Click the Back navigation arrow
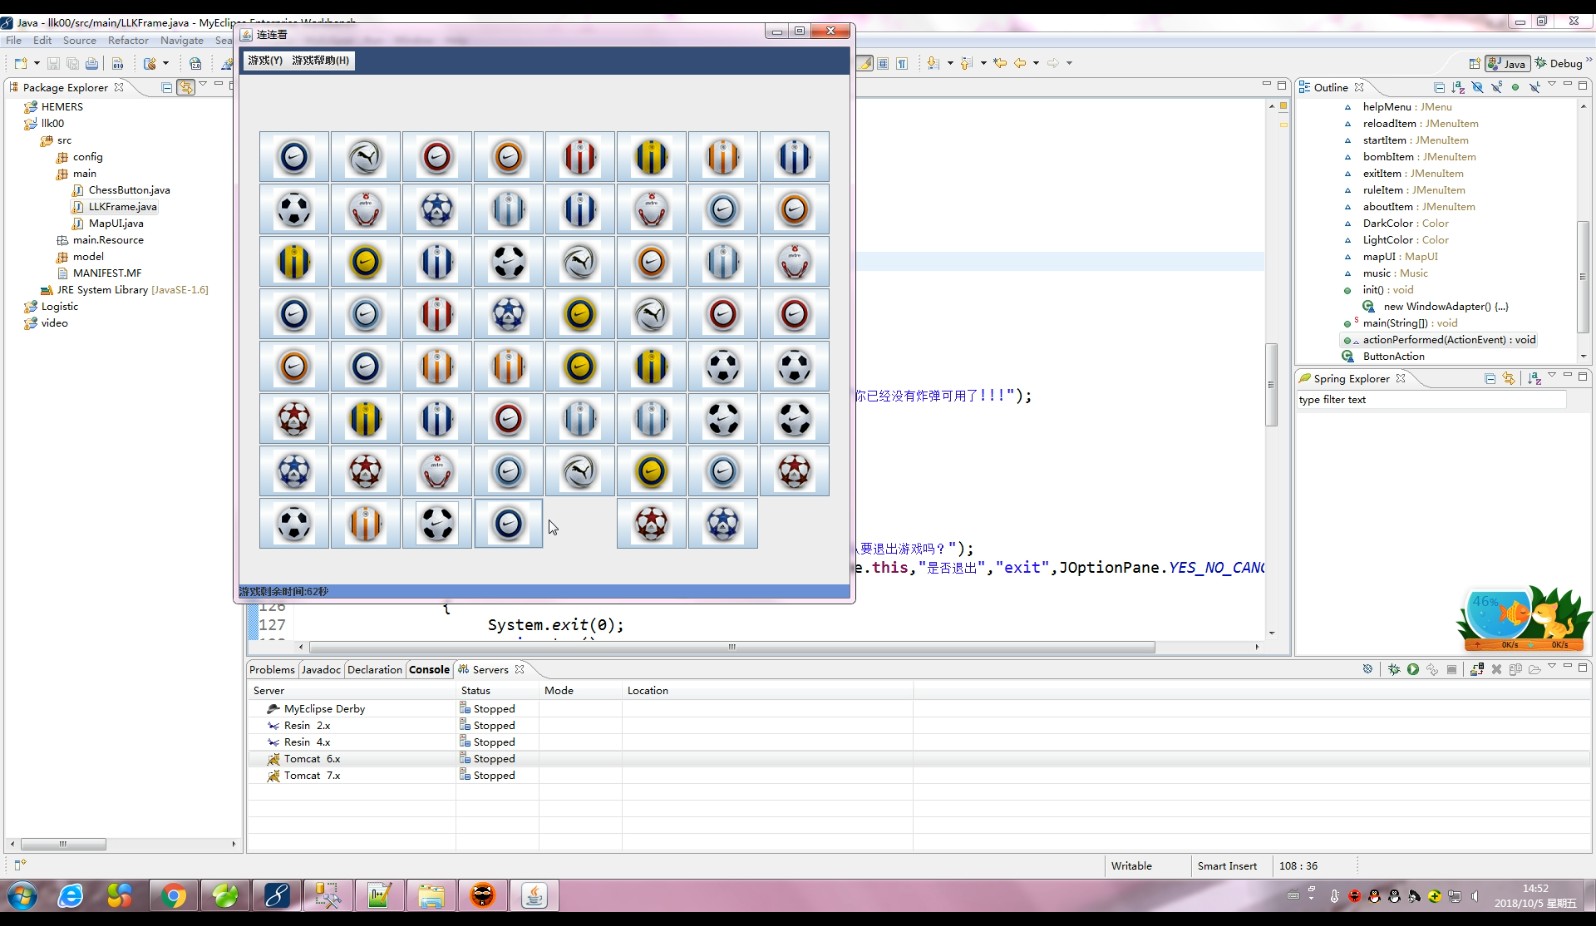The image size is (1596, 926). (x=1020, y=63)
